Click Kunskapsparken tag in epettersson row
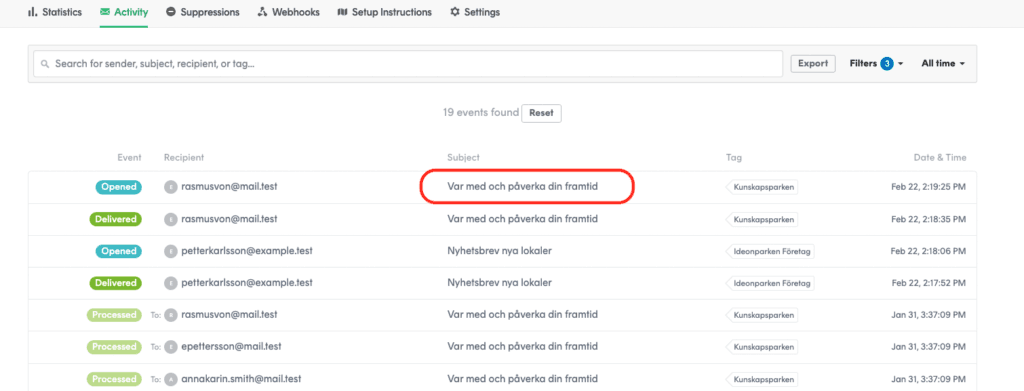1024x391 pixels. (x=762, y=347)
